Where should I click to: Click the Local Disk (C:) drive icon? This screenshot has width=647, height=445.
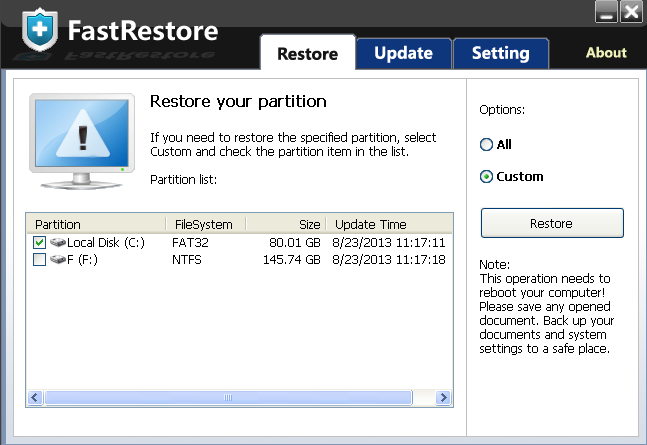(57, 243)
